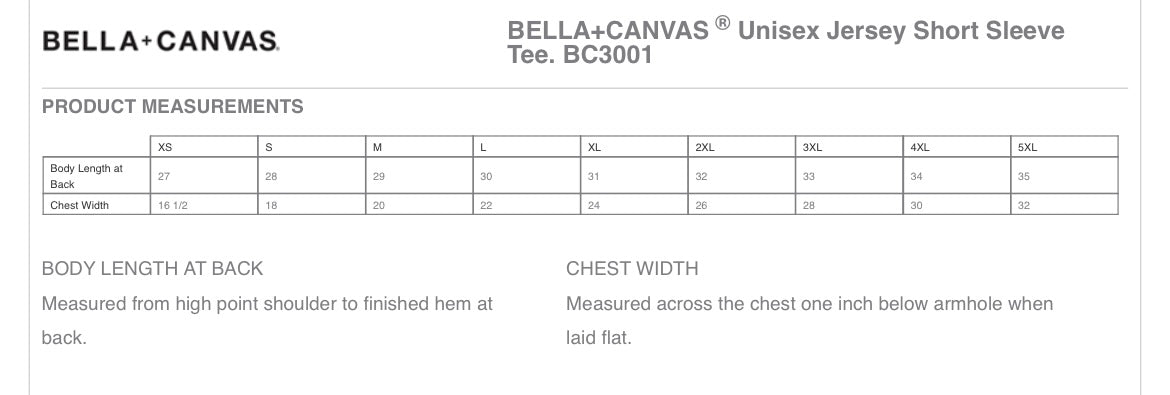Click the product title BC3001 heading

pyautogui.click(x=786, y=43)
